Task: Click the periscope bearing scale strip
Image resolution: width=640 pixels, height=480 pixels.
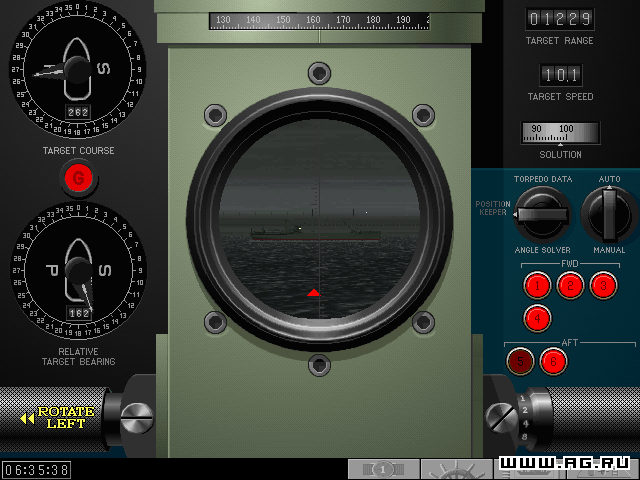Action: coord(319,20)
